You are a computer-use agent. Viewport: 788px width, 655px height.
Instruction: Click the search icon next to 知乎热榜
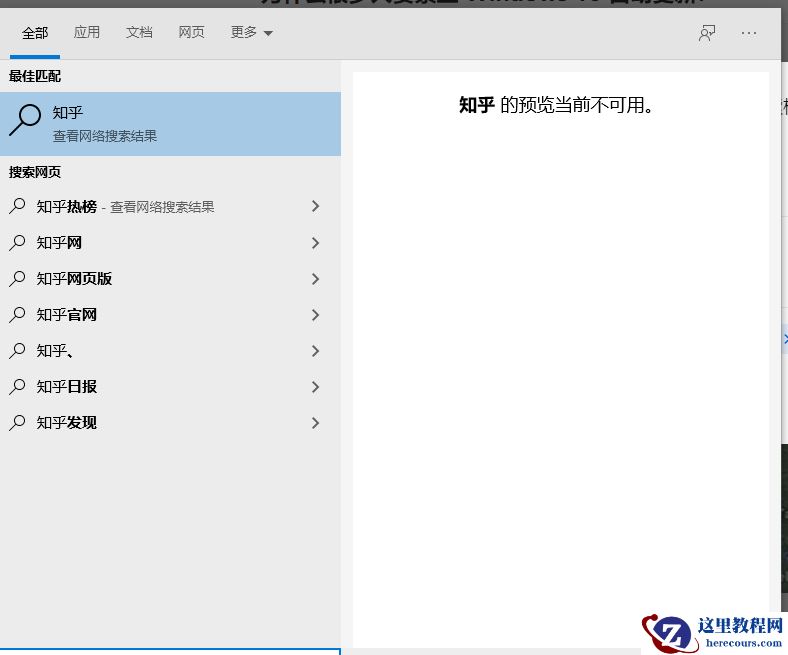[x=17, y=206]
